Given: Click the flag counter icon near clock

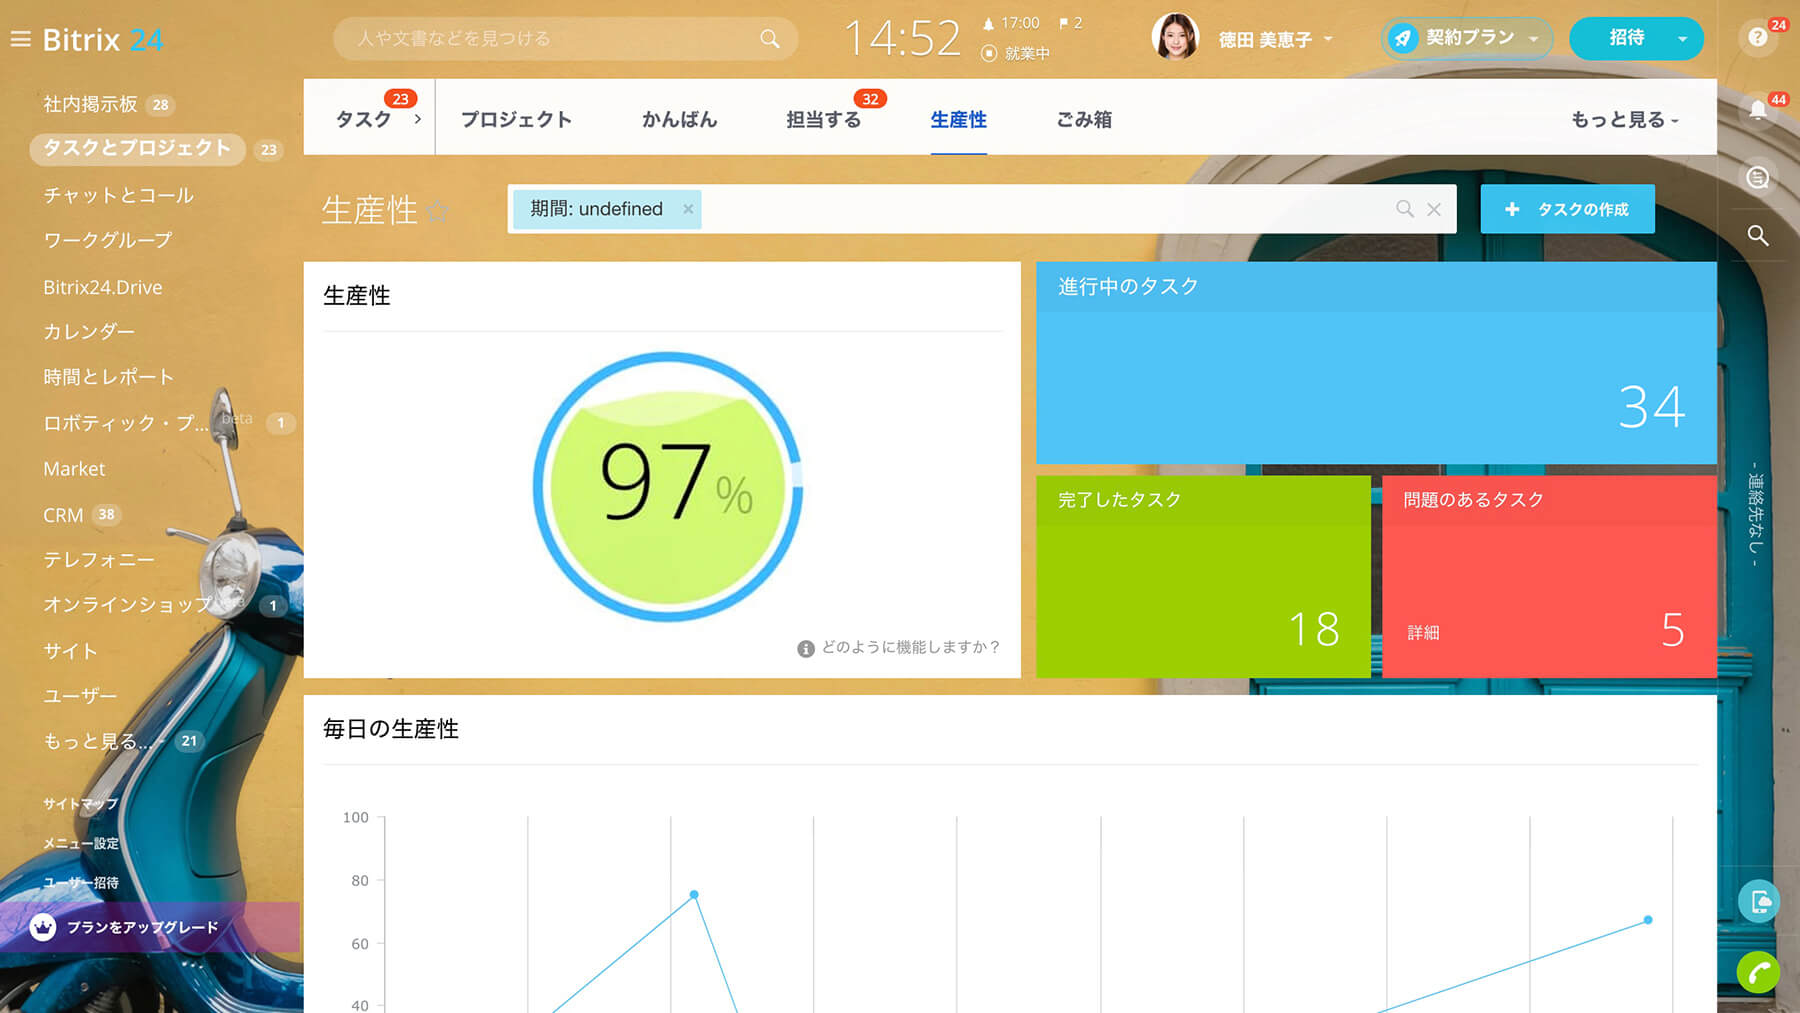Looking at the screenshot, I should [1064, 23].
